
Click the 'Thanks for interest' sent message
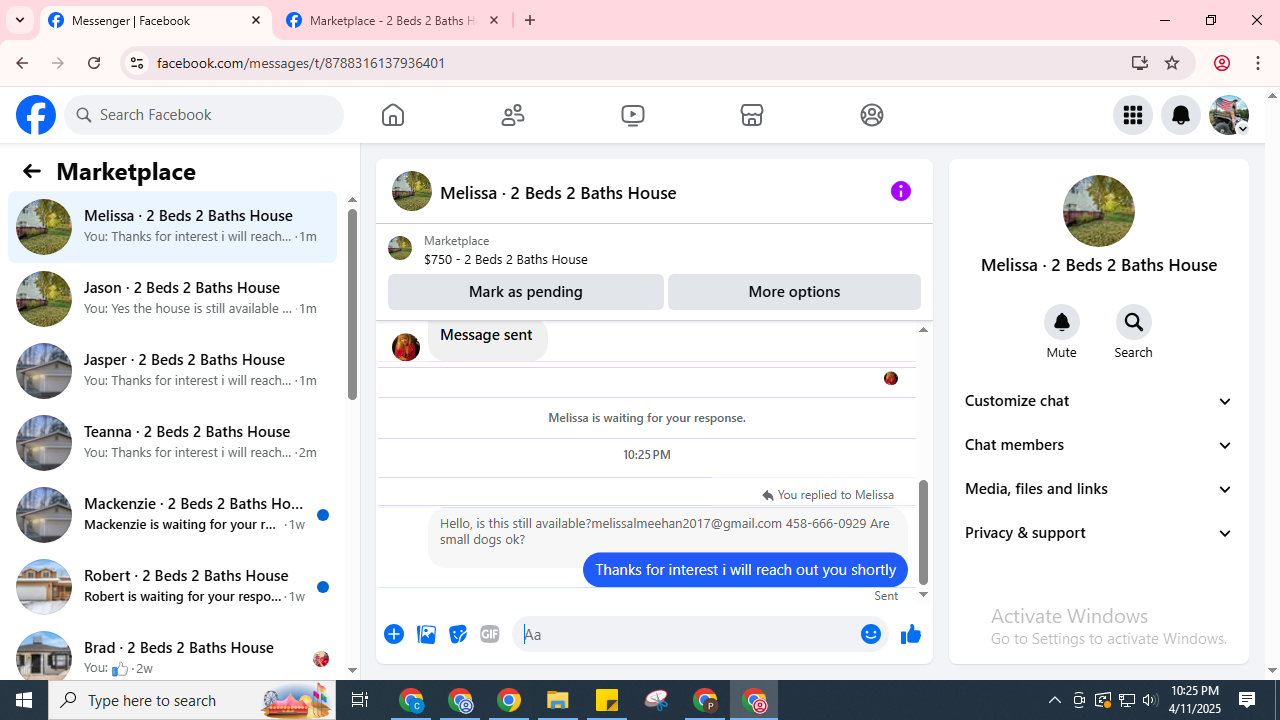click(745, 570)
